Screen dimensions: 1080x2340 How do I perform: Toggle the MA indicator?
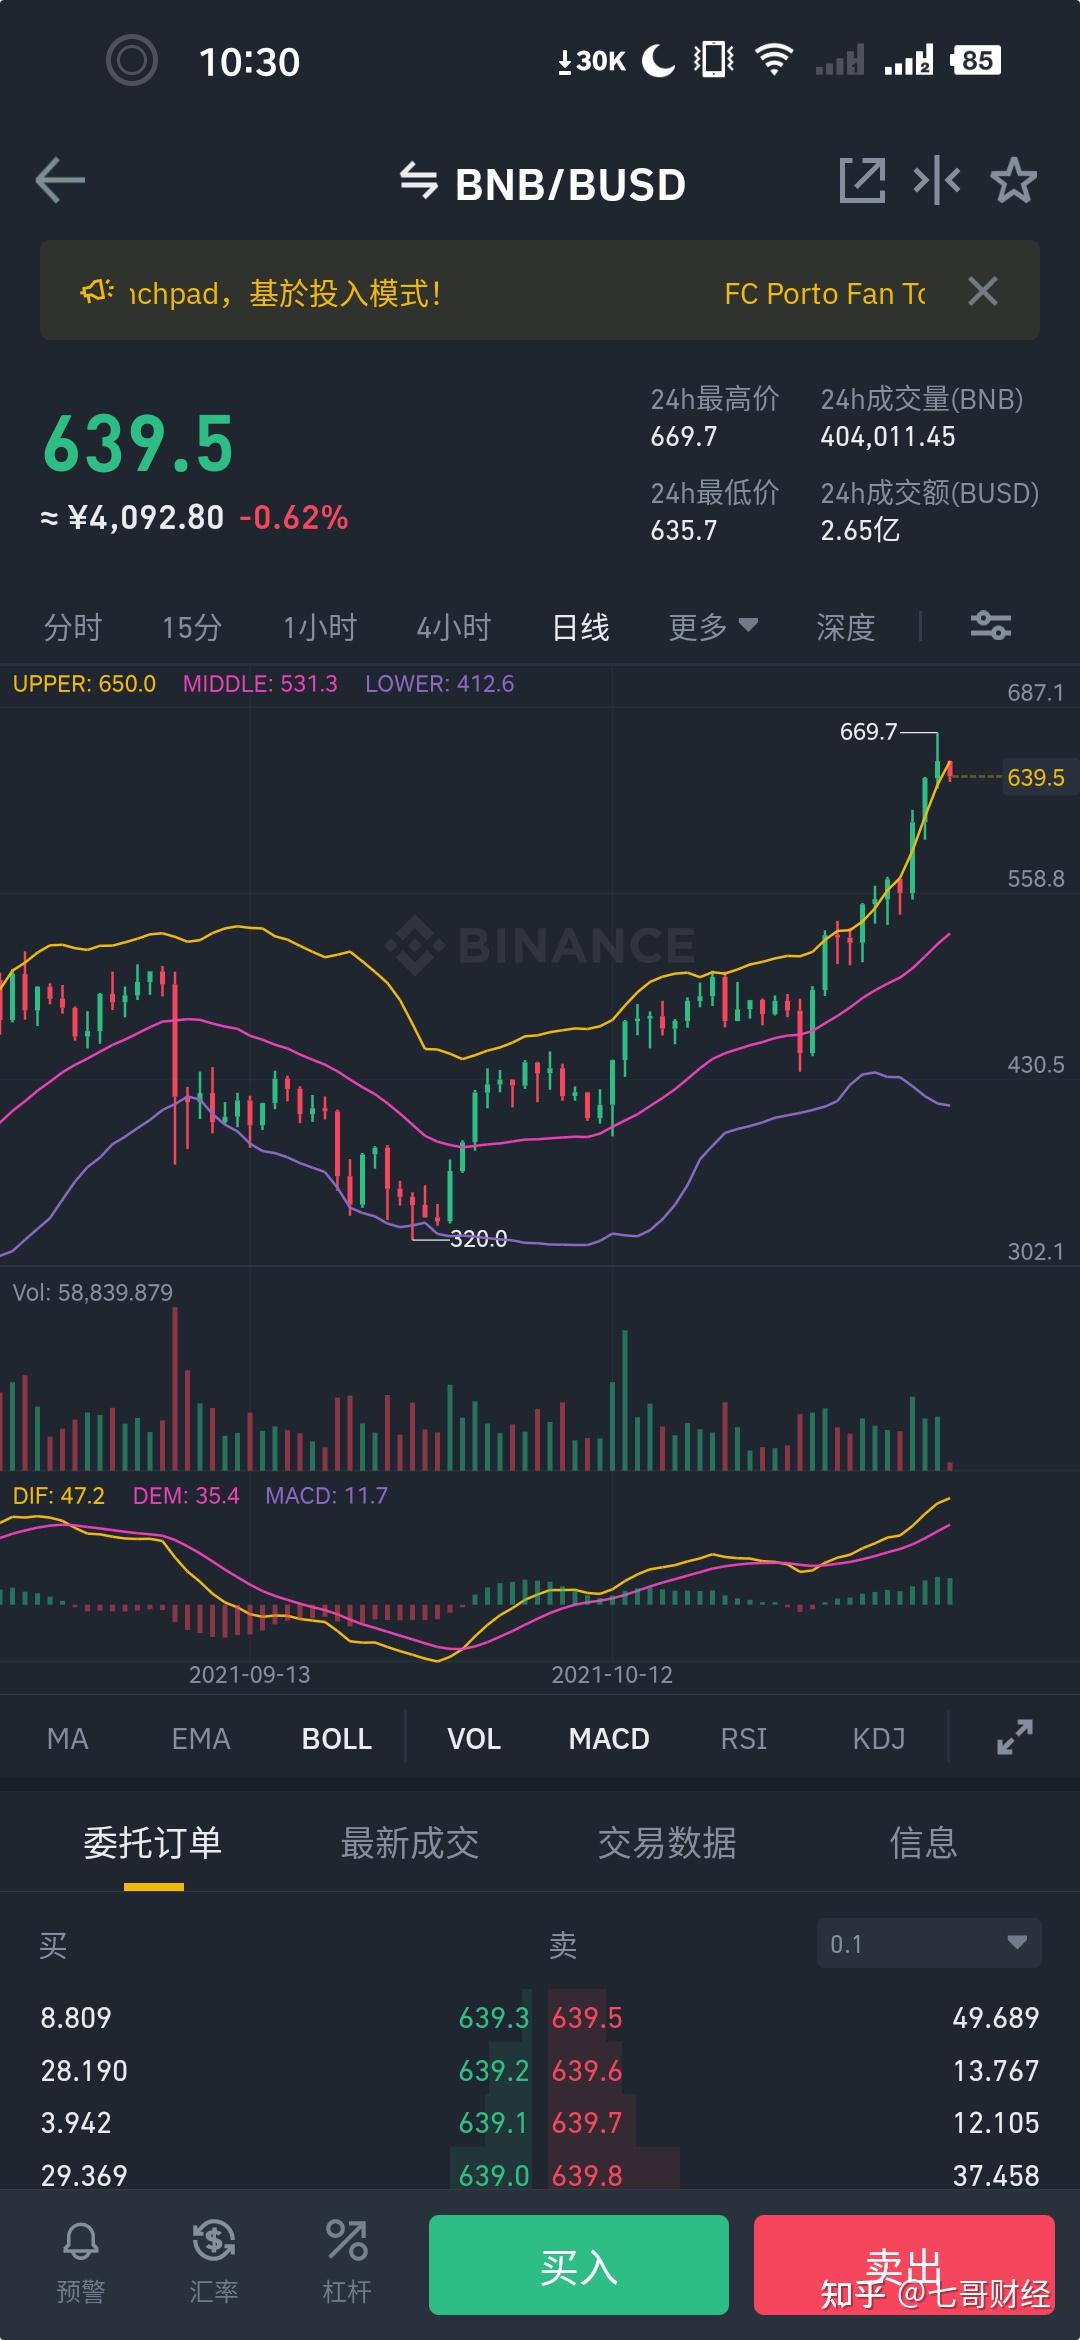click(68, 1738)
